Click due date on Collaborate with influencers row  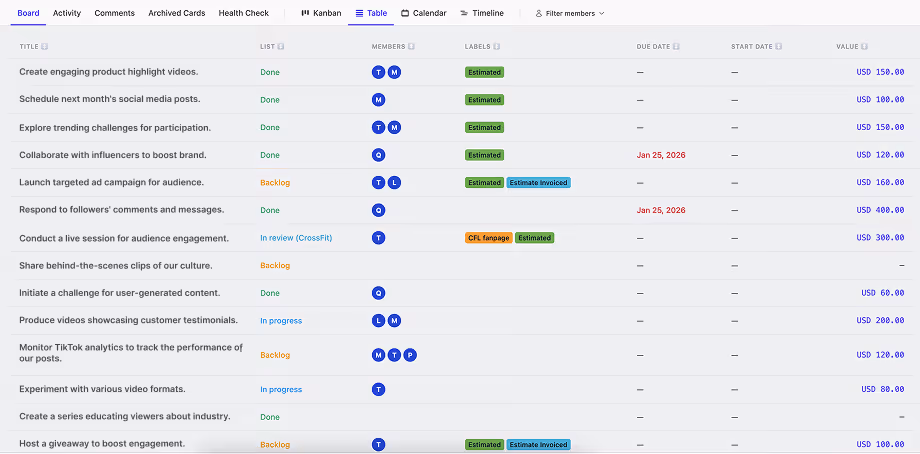click(x=661, y=155)
